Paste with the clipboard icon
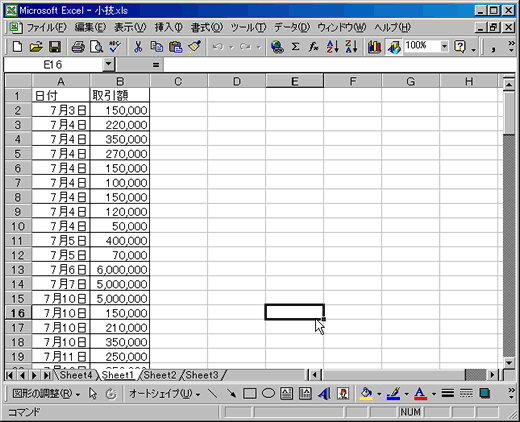The image size is (520, 422). tap(176, 47)
